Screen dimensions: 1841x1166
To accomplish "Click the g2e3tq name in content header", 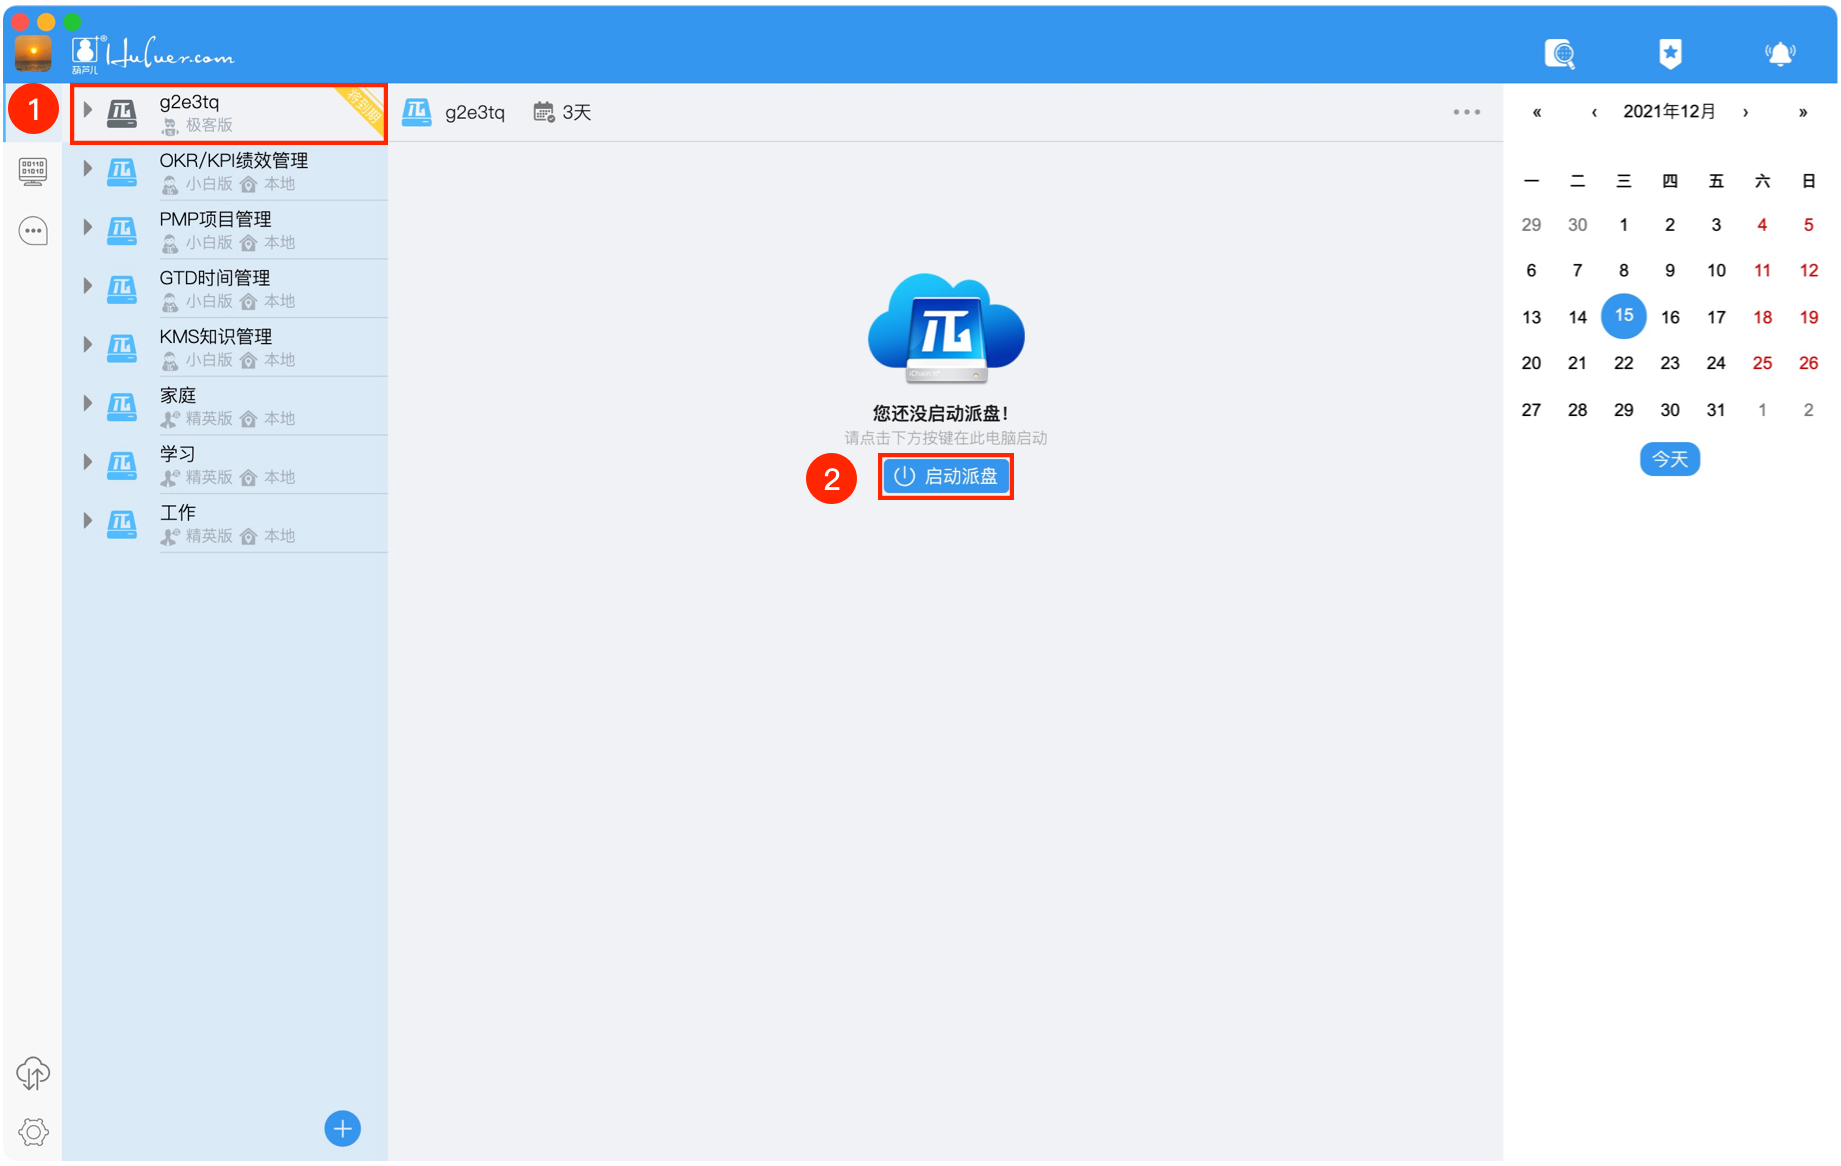I will click(475, 112).
